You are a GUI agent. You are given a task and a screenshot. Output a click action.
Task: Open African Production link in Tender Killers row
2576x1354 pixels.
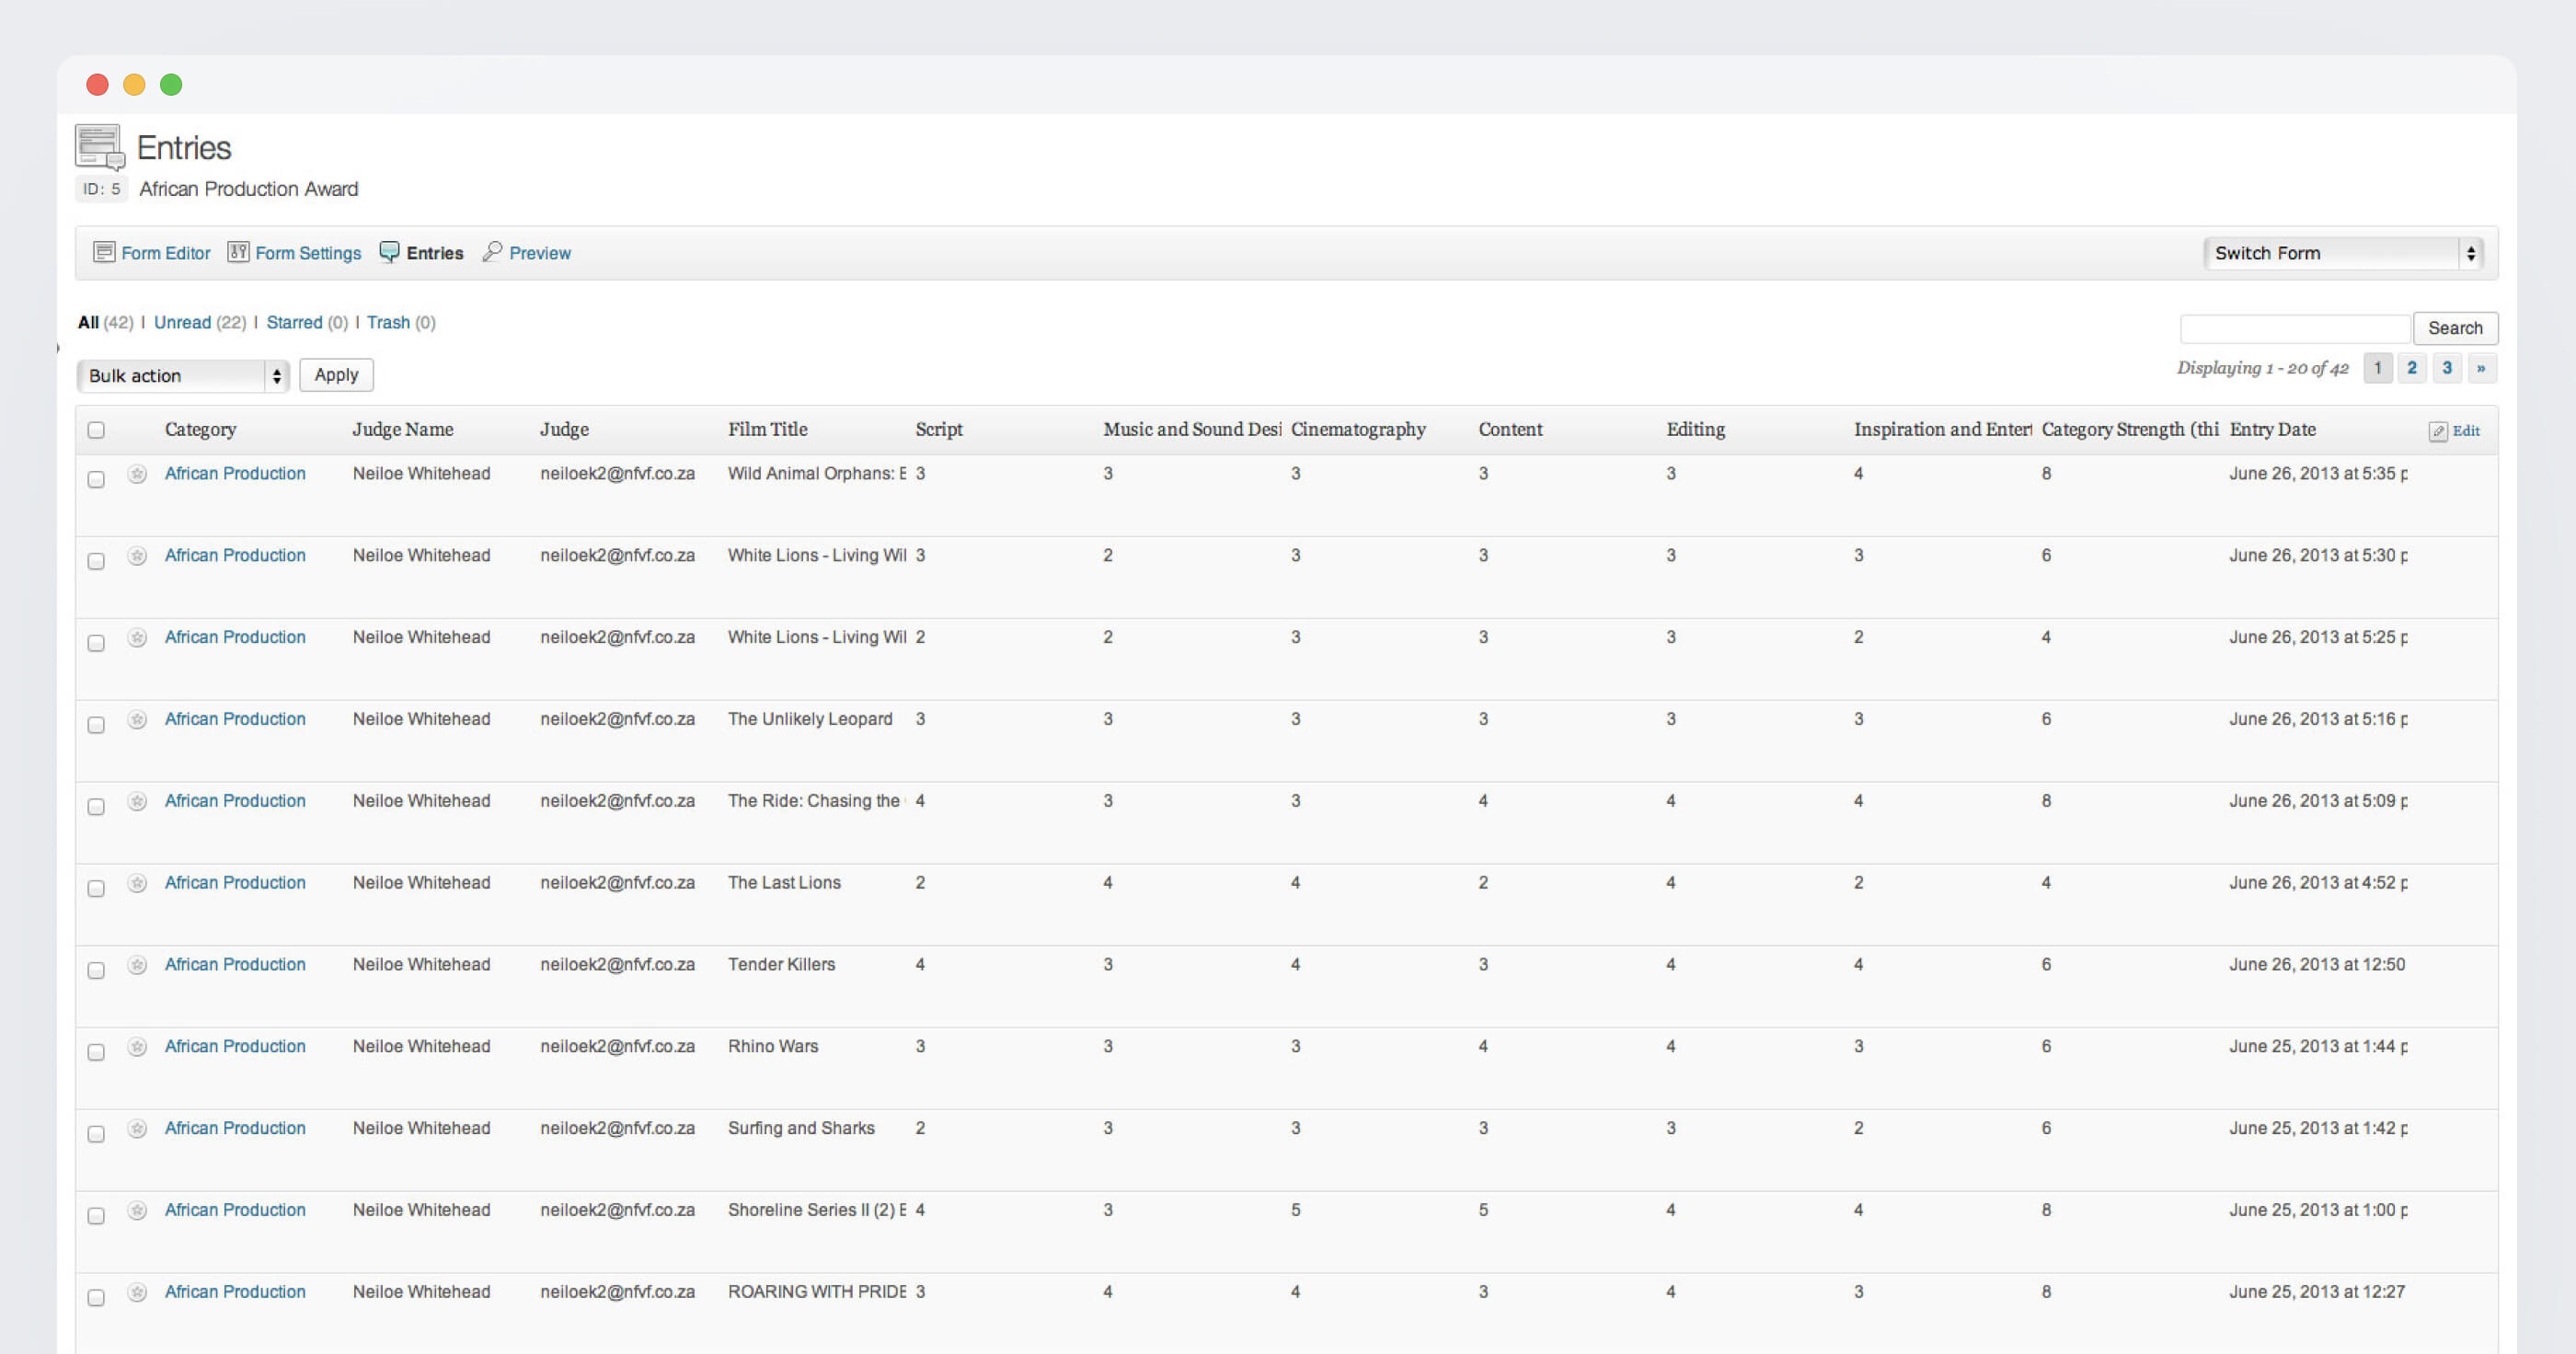(235, 965)
